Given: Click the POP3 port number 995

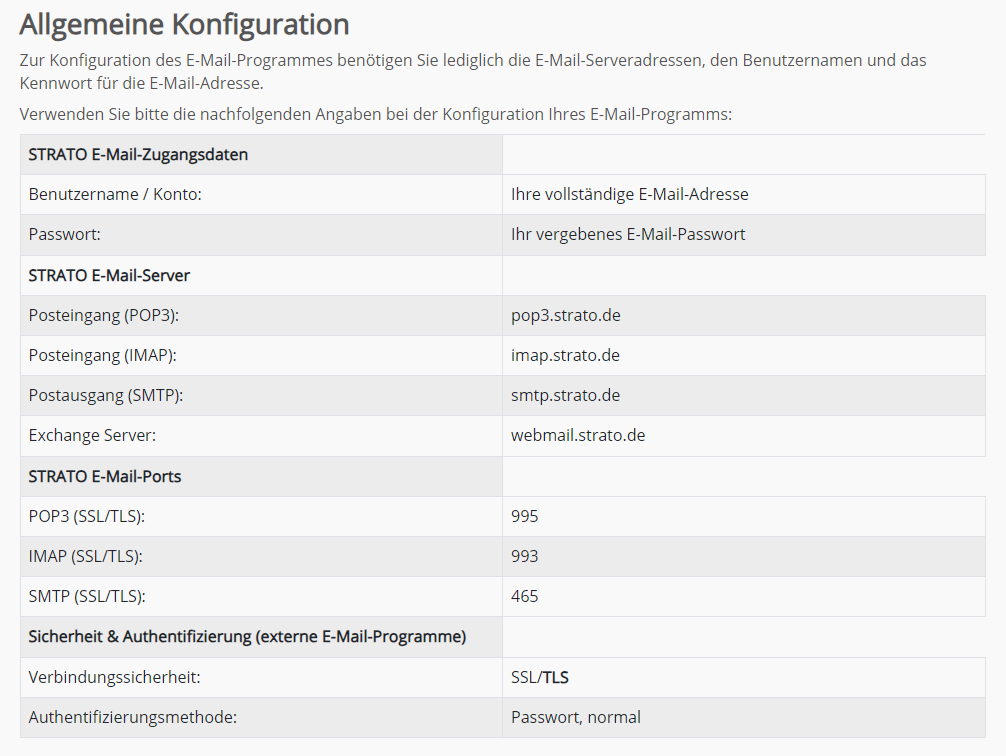Looking at the screenshot, I should (x=525, y=516).
